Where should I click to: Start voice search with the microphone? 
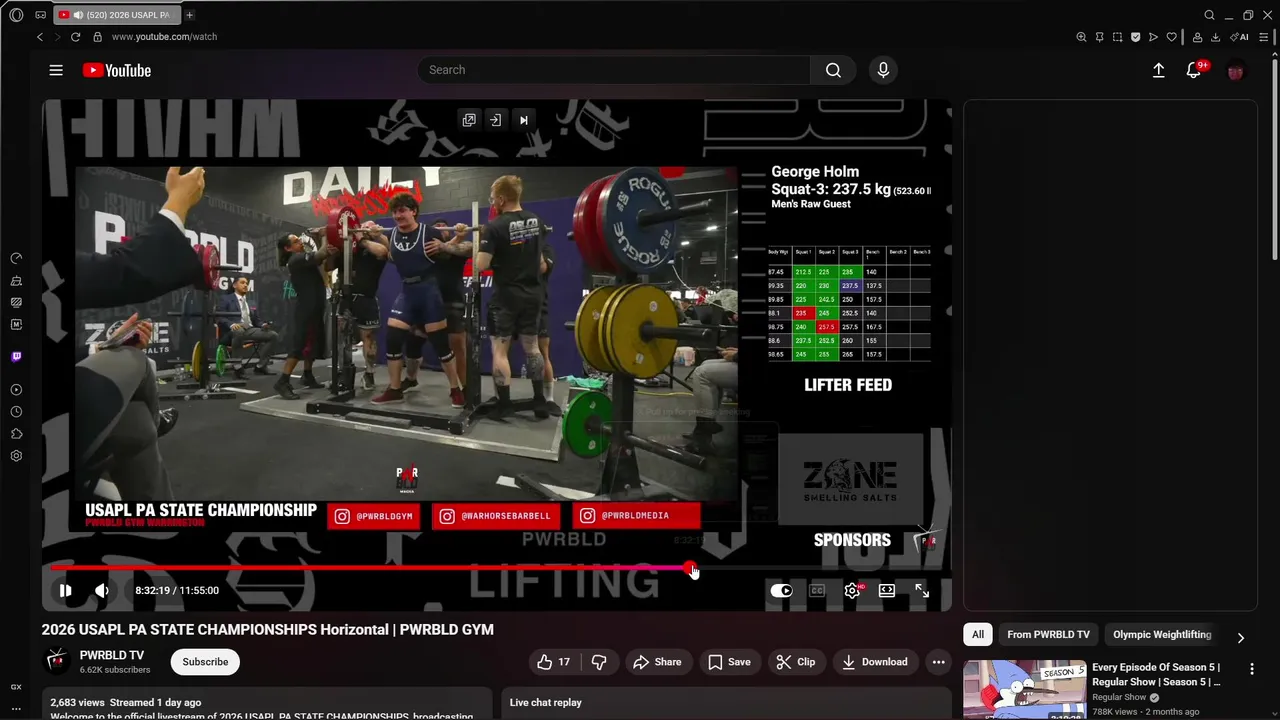(883, 70)
